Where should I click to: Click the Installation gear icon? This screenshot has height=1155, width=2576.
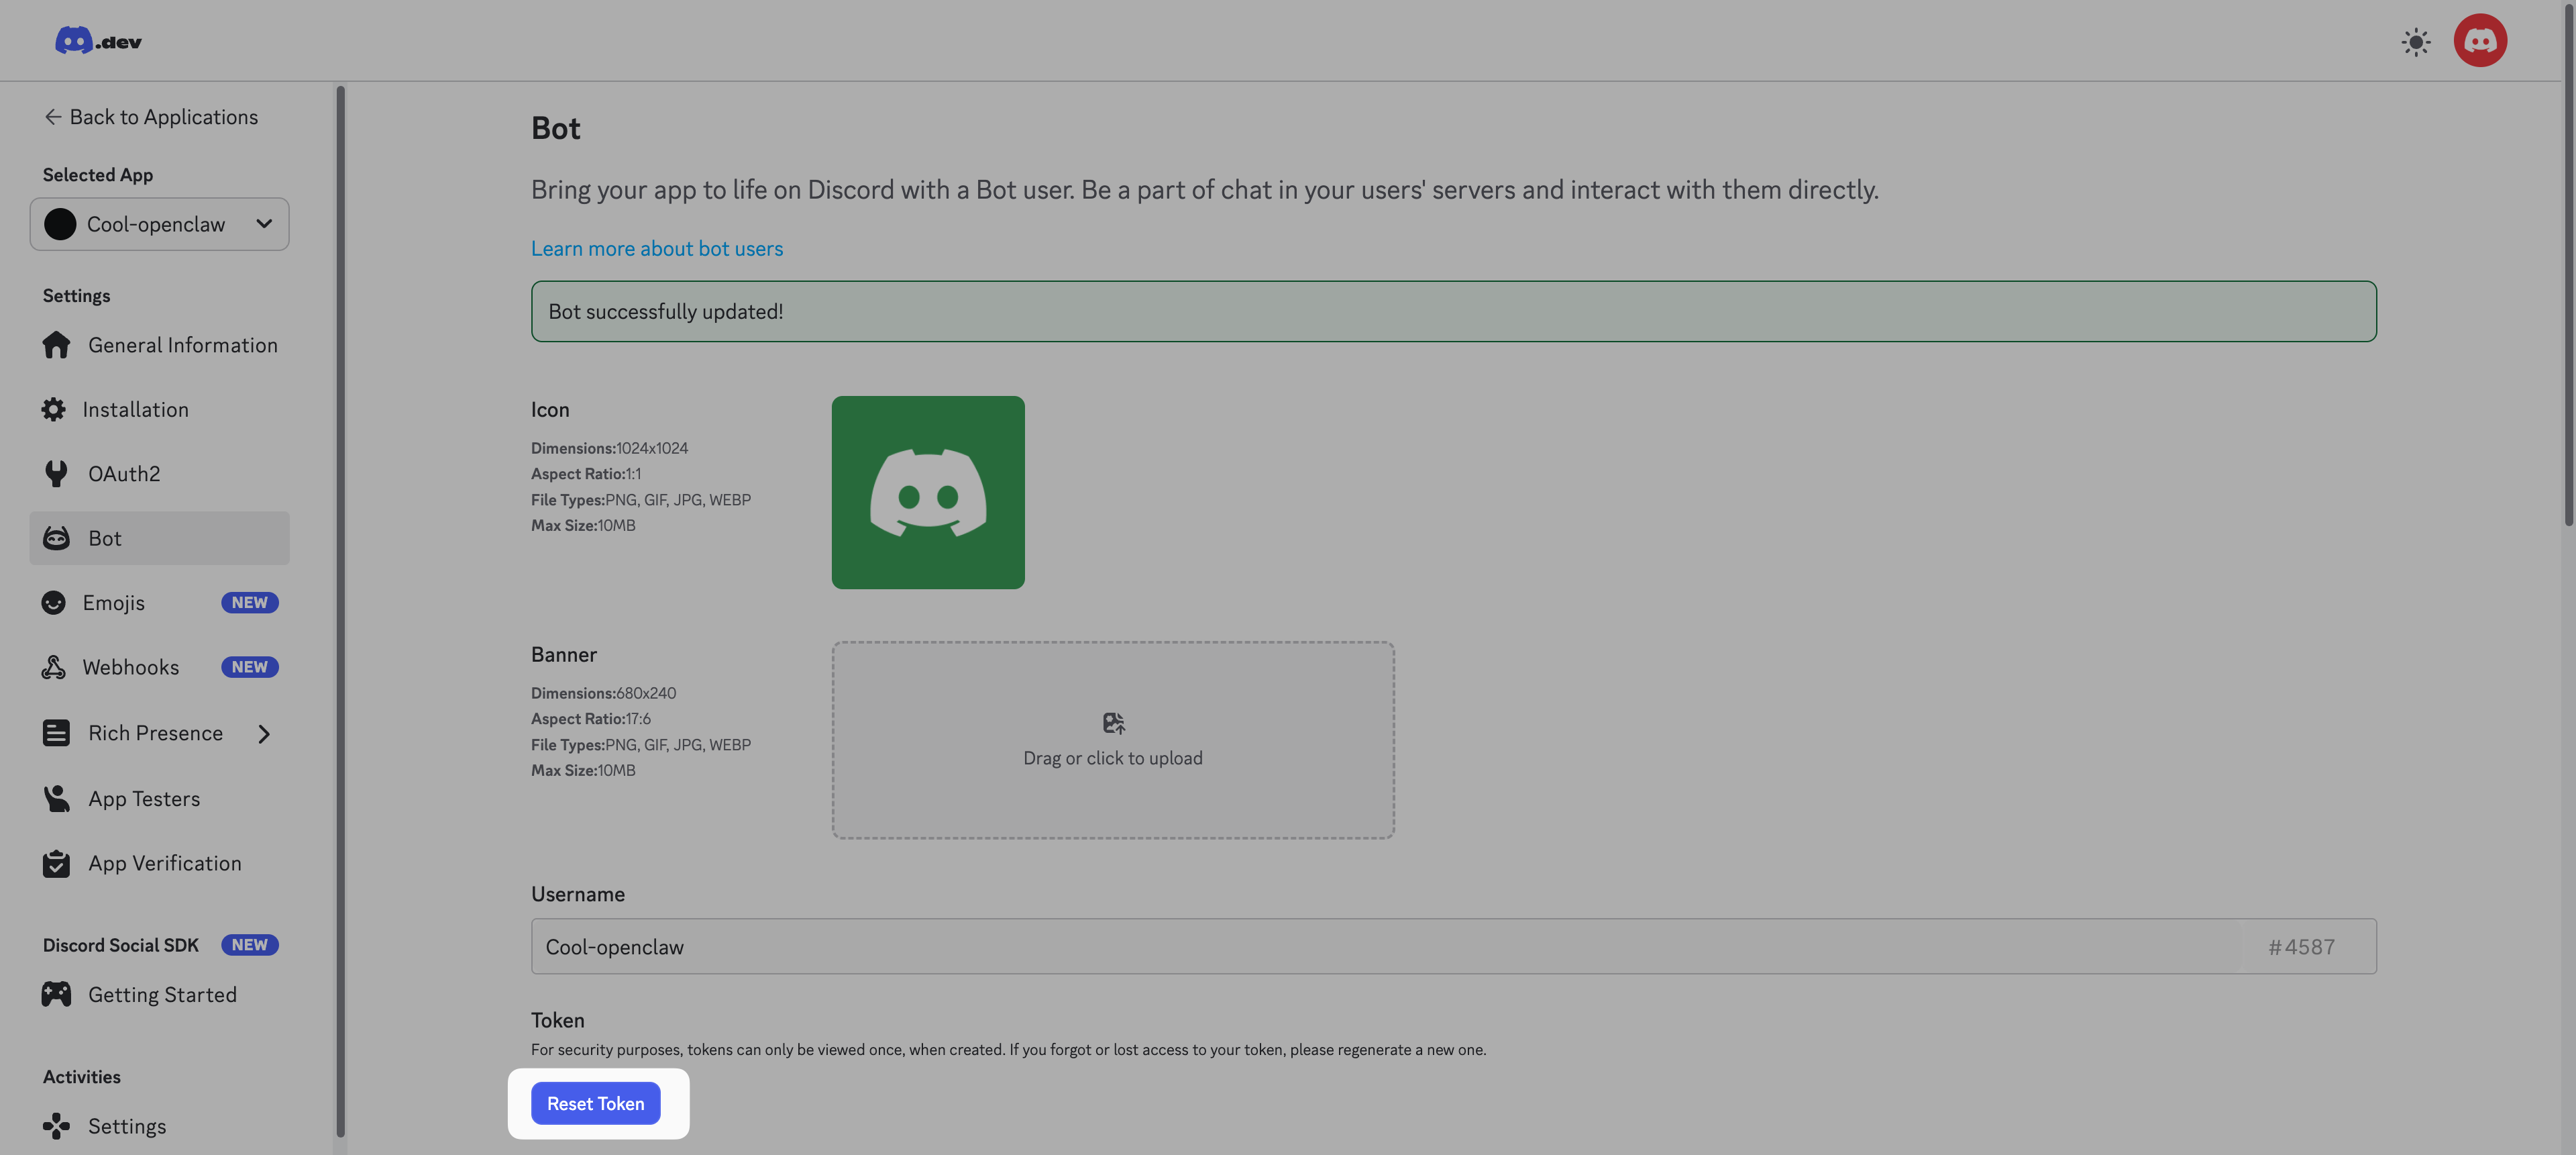55,409
